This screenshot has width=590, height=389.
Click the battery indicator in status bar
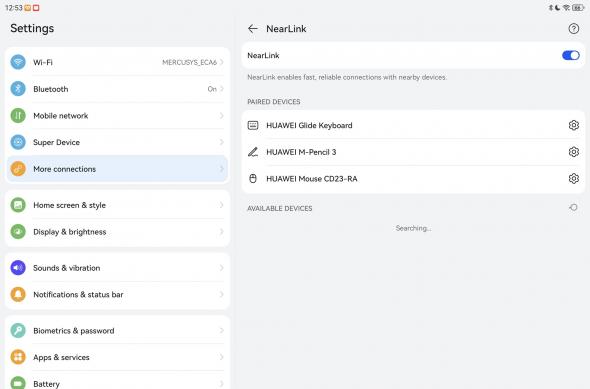[578, 8]
